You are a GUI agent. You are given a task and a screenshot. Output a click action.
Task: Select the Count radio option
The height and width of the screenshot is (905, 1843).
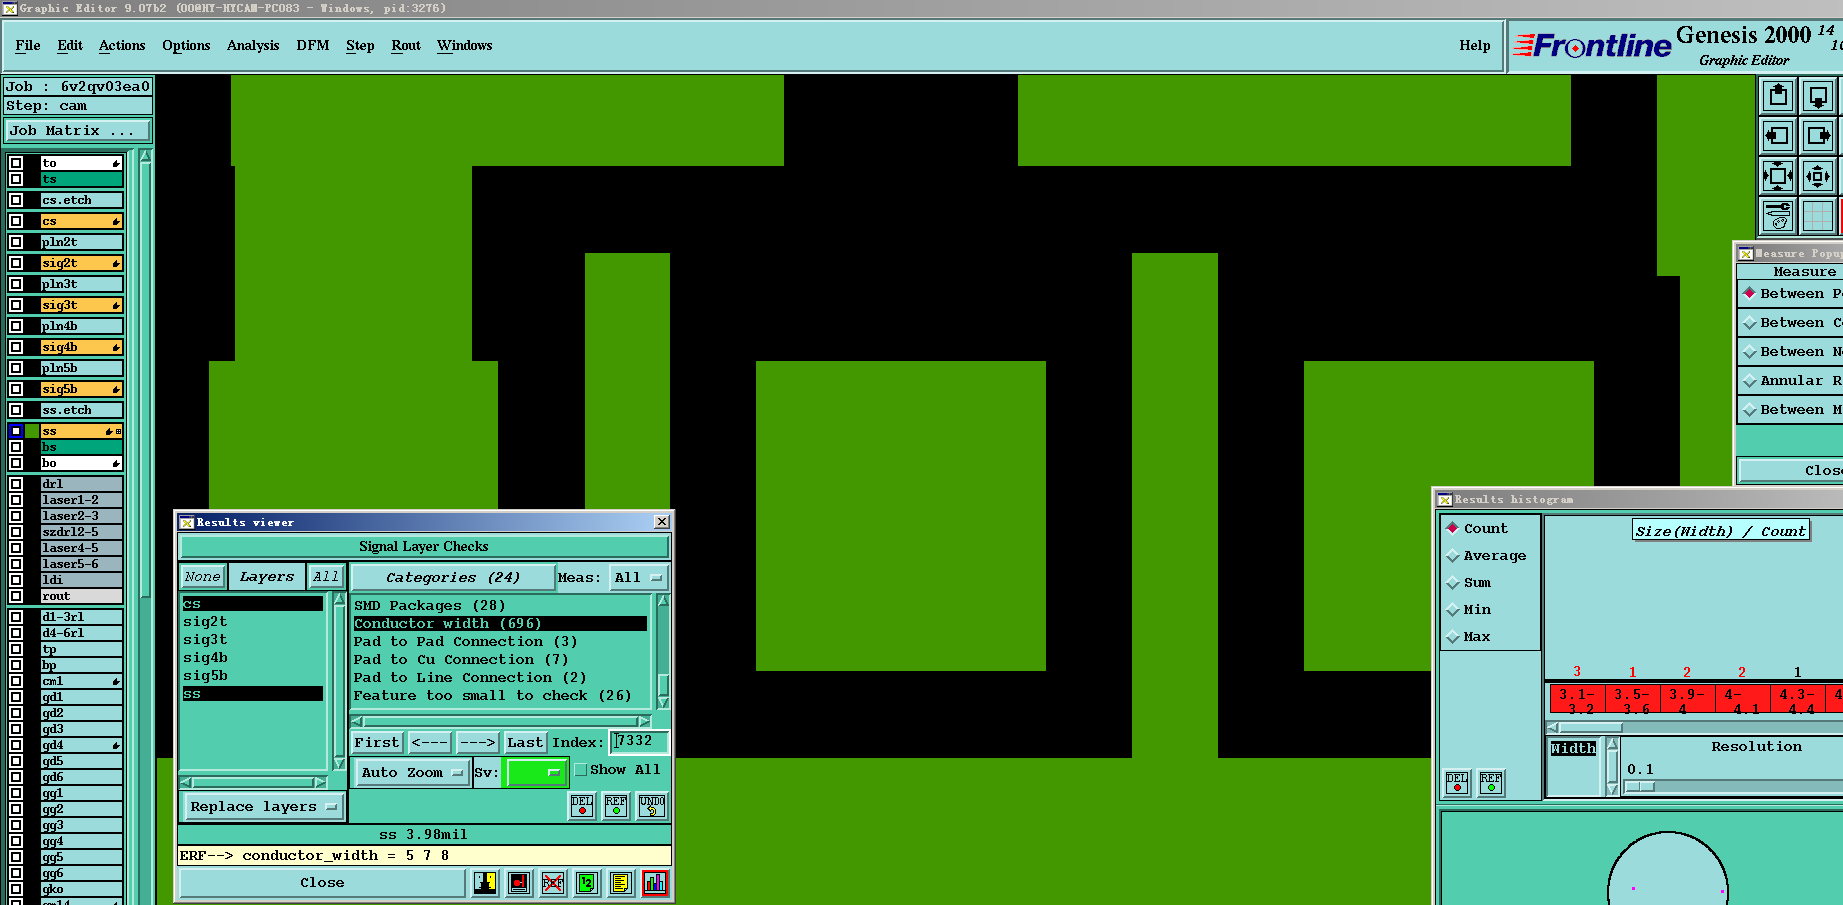tap(1453, 528)
